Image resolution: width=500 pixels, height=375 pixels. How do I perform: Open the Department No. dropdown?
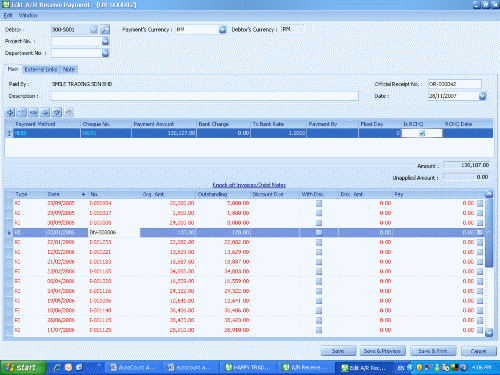tap(105, 53)
